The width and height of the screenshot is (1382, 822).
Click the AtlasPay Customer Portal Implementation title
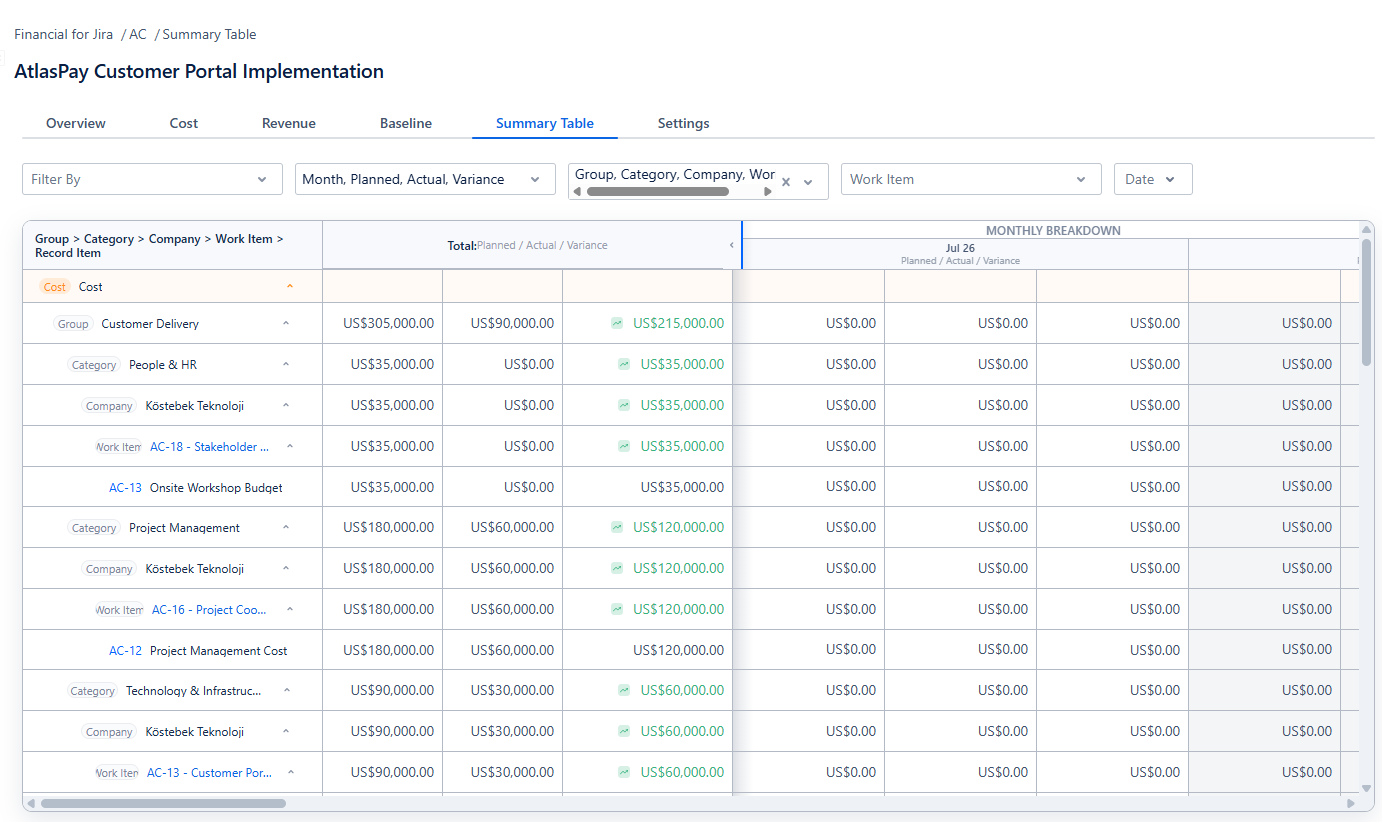(199, 71)
